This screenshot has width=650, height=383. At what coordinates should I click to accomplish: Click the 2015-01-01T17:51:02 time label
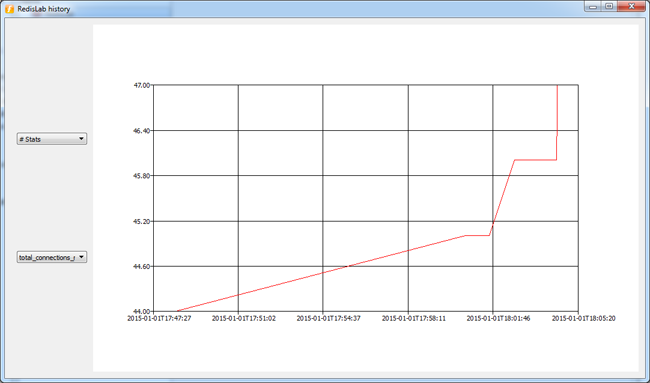[x=244, y=319]
